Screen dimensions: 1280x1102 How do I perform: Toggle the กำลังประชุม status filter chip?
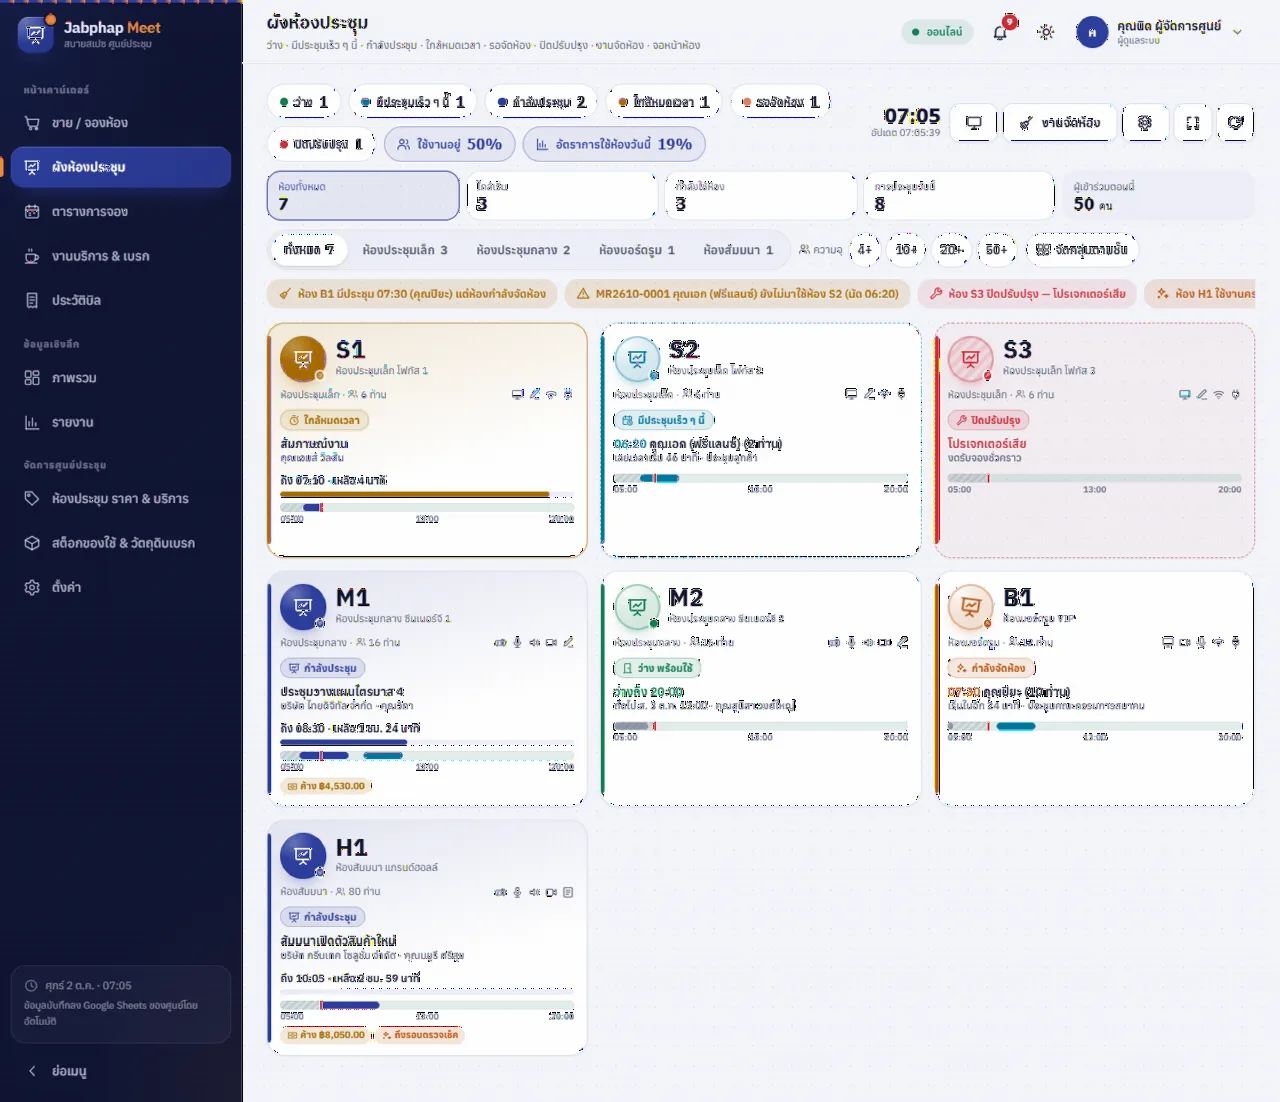(x=541, y=102)
